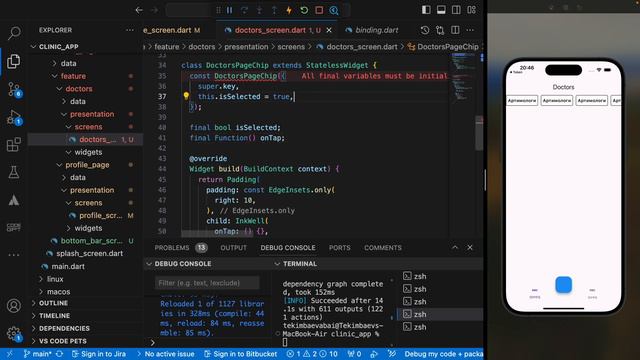Maximize the bottom panel chevron
Viewport: 640px width, 360px height.
[455, 247]
